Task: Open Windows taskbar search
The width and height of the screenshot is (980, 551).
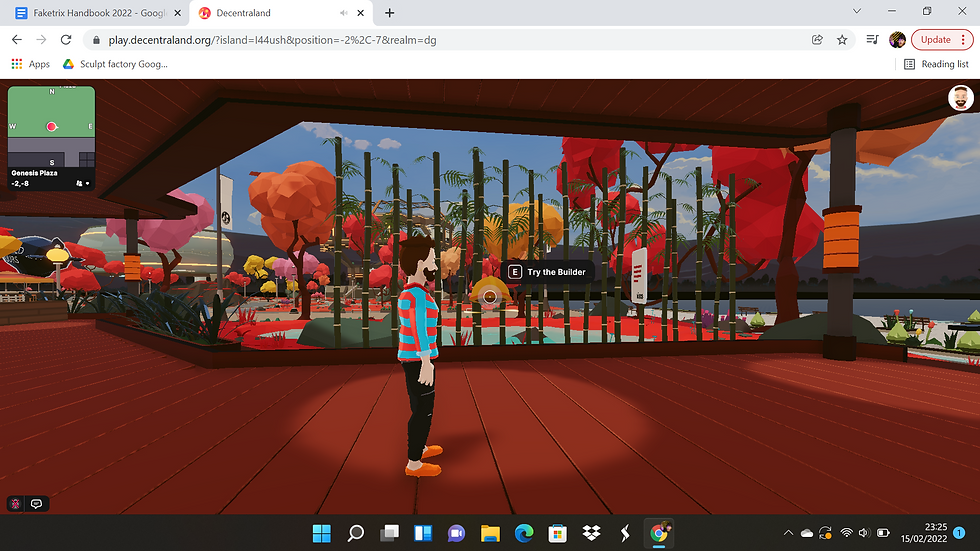Action: pos(356,533)
